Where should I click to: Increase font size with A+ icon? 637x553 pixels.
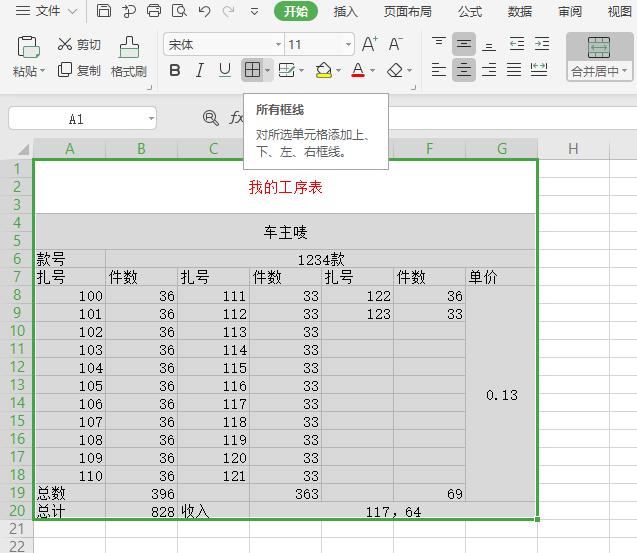click(370, 44)
